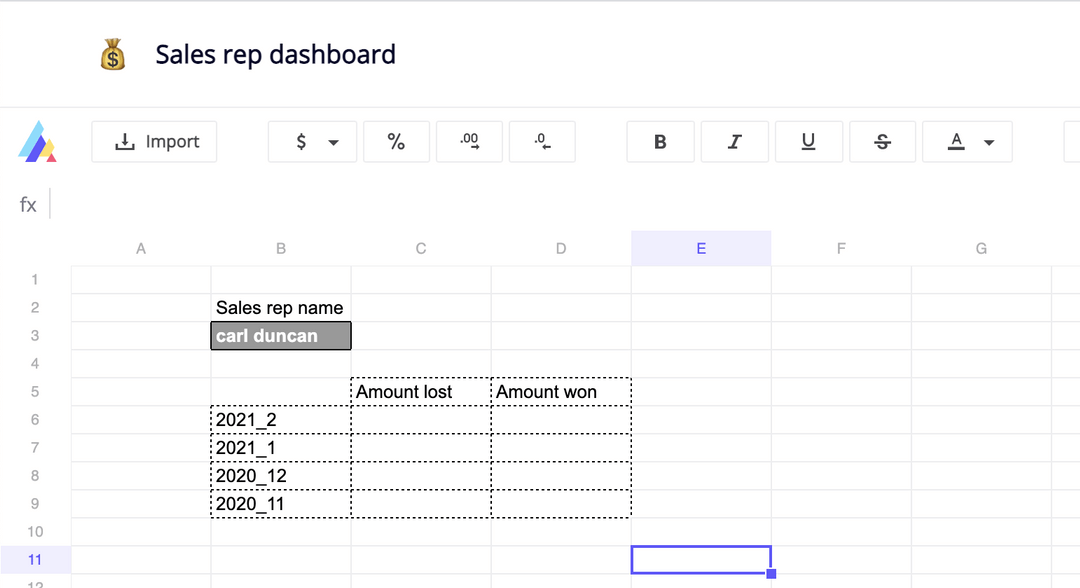Toggle underline formatting
Screen dimensions: 1080x588
(808, 141)
